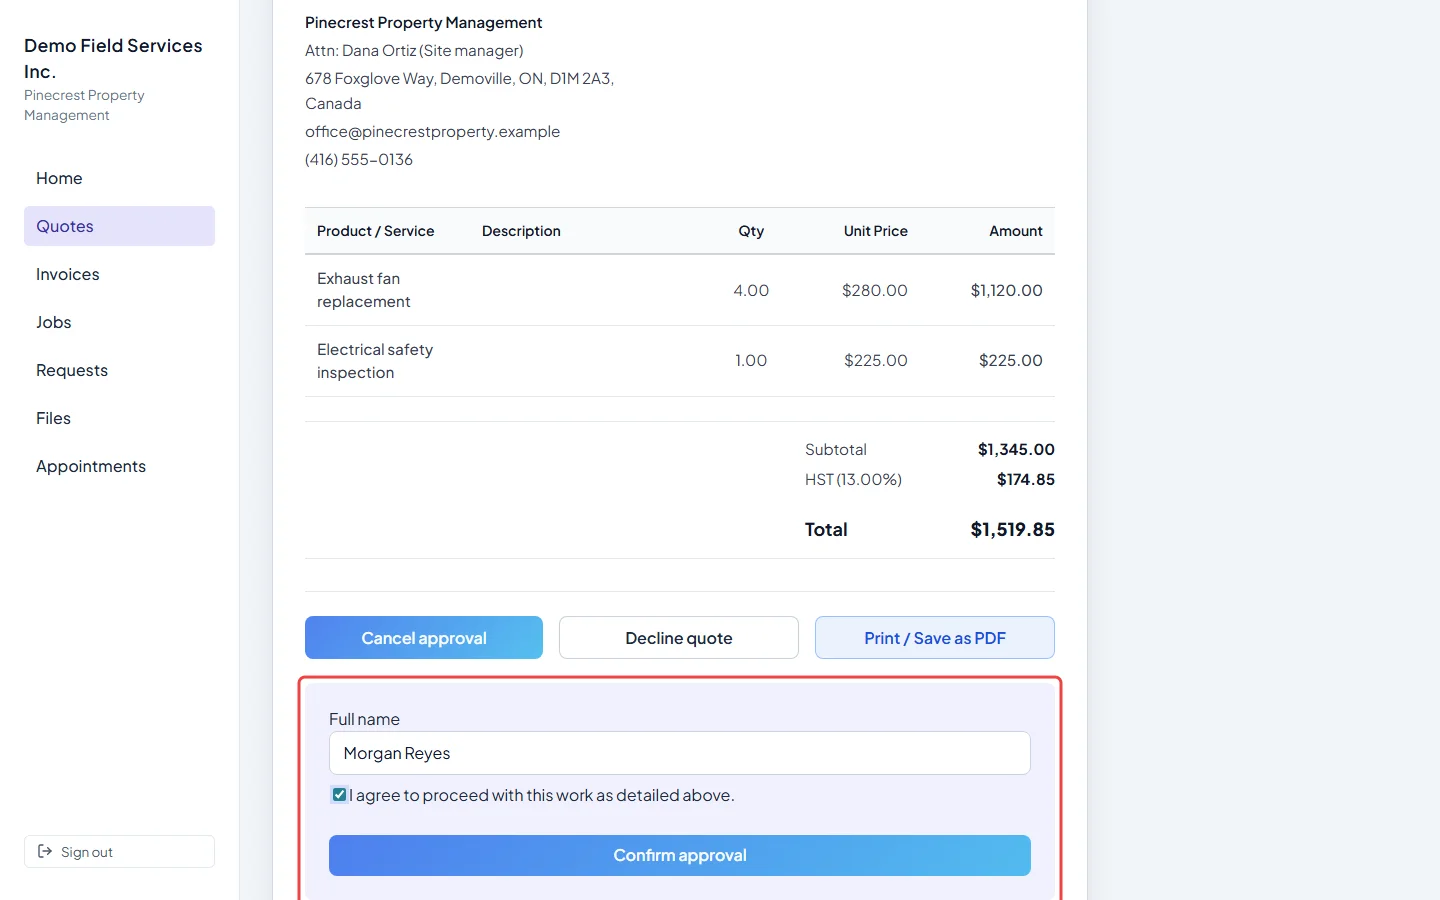Navigate to Jobs

119,322
